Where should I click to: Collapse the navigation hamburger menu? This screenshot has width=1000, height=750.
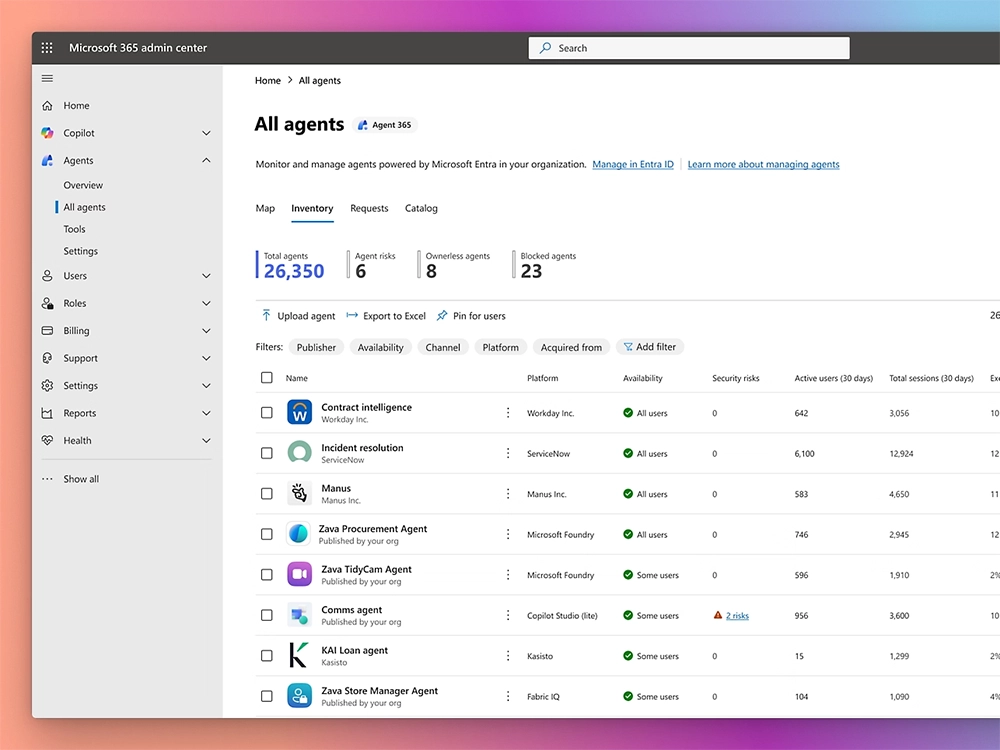coord(47,78)
